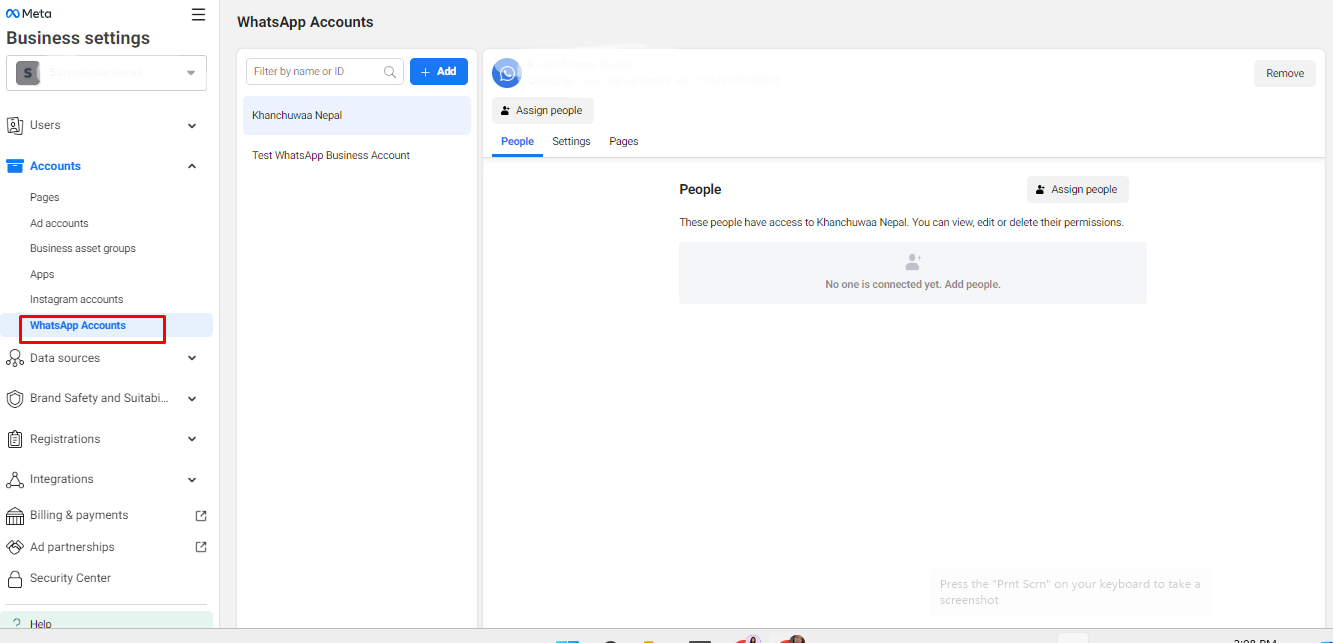
Task: Switch to the Settings tab
Action: coord(571,141)
